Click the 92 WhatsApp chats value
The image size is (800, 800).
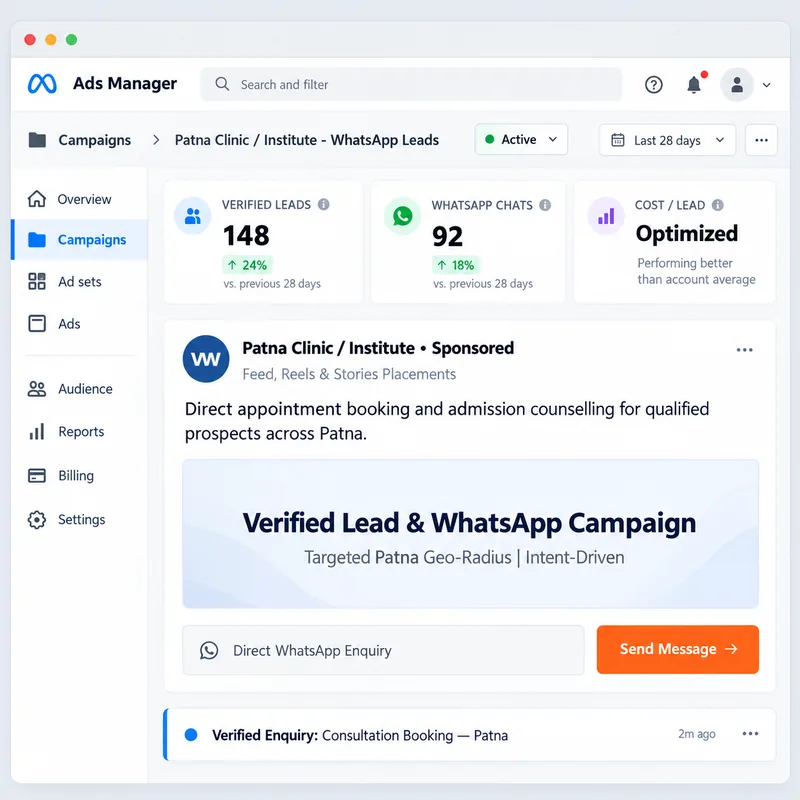click(x=447, y=236)
